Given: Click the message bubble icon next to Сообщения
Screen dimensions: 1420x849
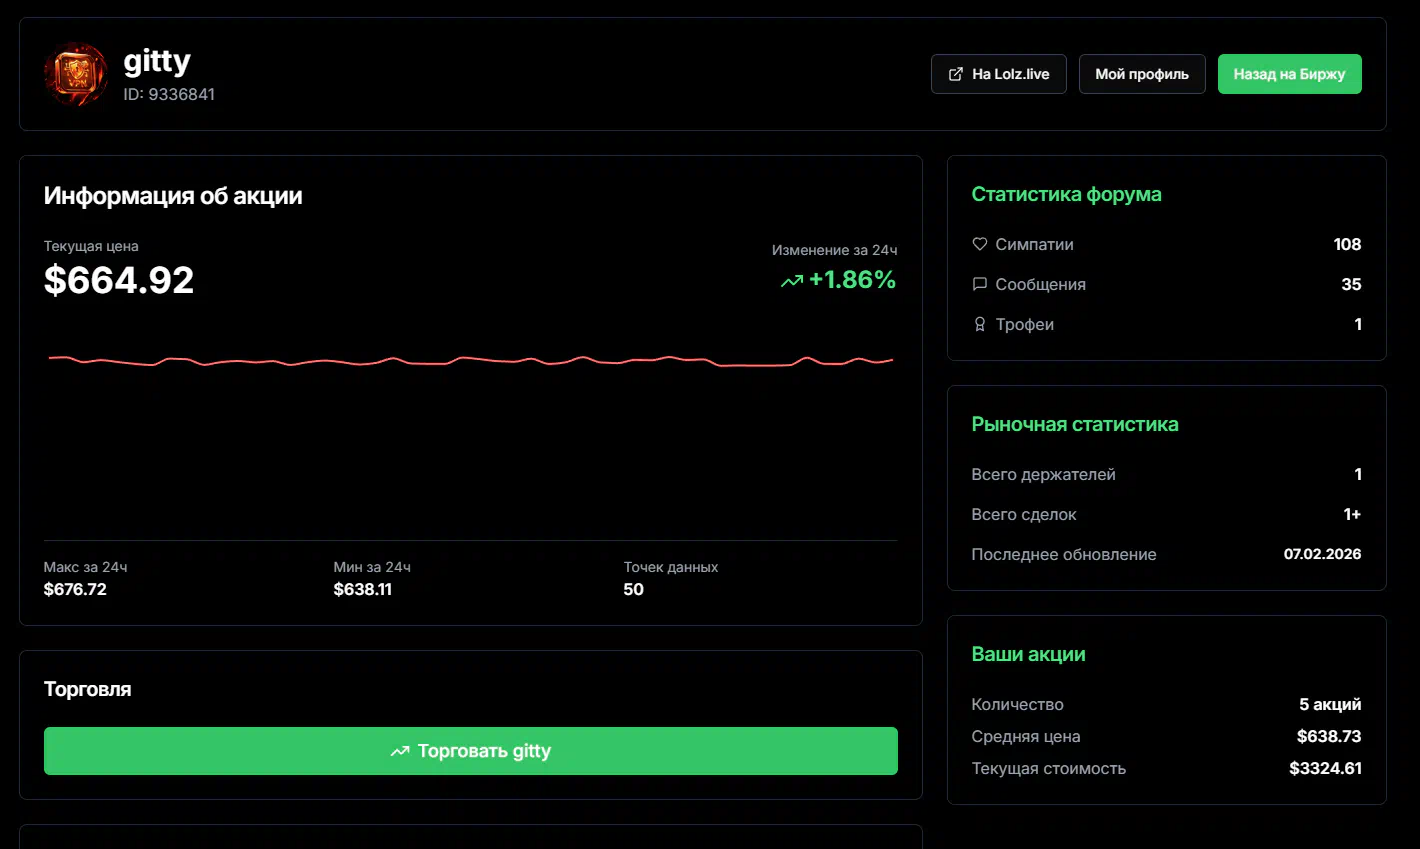Looking at the screenshot, I should point(980,284).
